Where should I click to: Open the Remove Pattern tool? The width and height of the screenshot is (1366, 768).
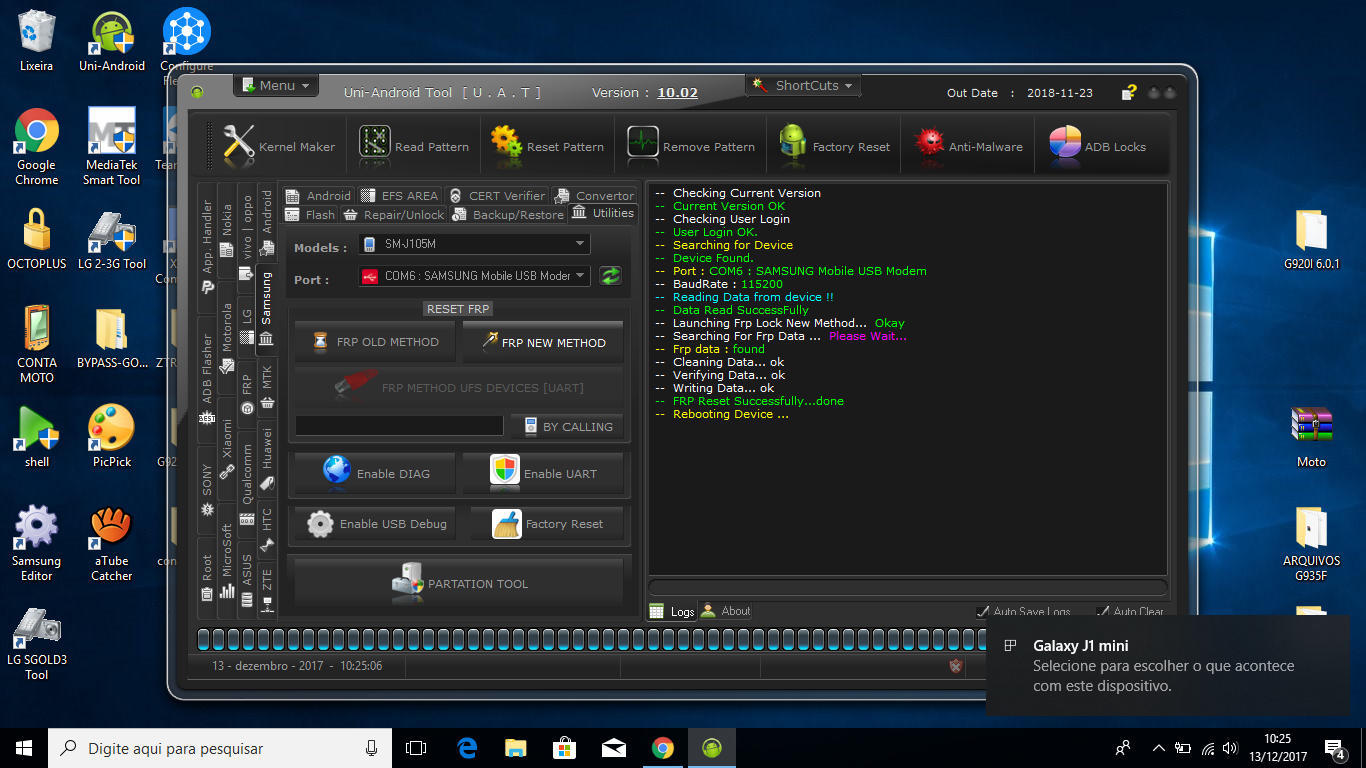click(691, 146)
